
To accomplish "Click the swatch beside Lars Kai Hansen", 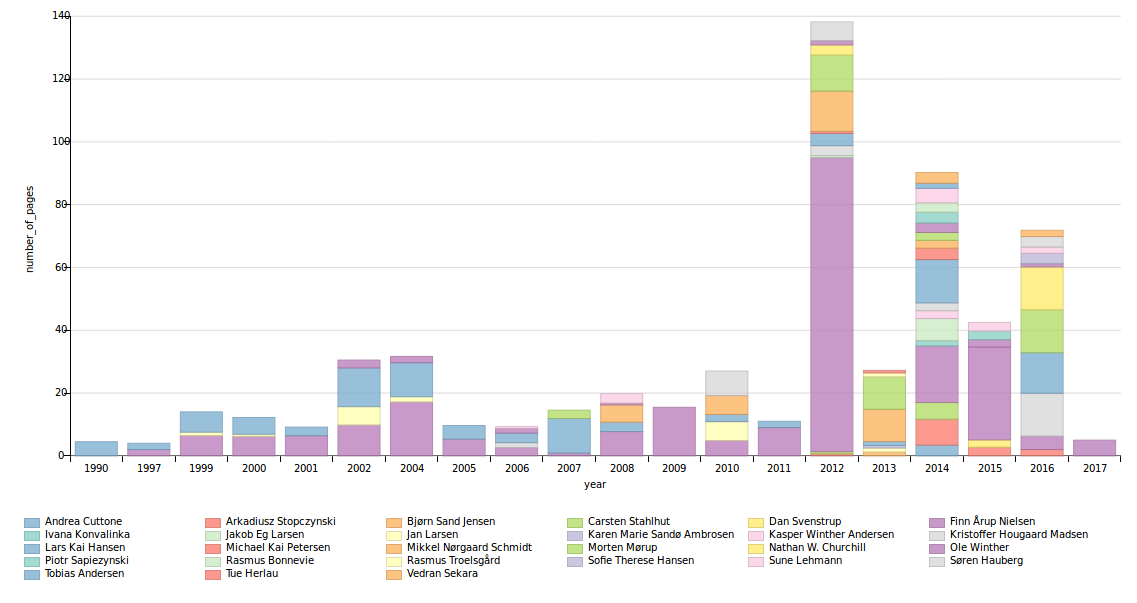I will click(x=31, y=549).
